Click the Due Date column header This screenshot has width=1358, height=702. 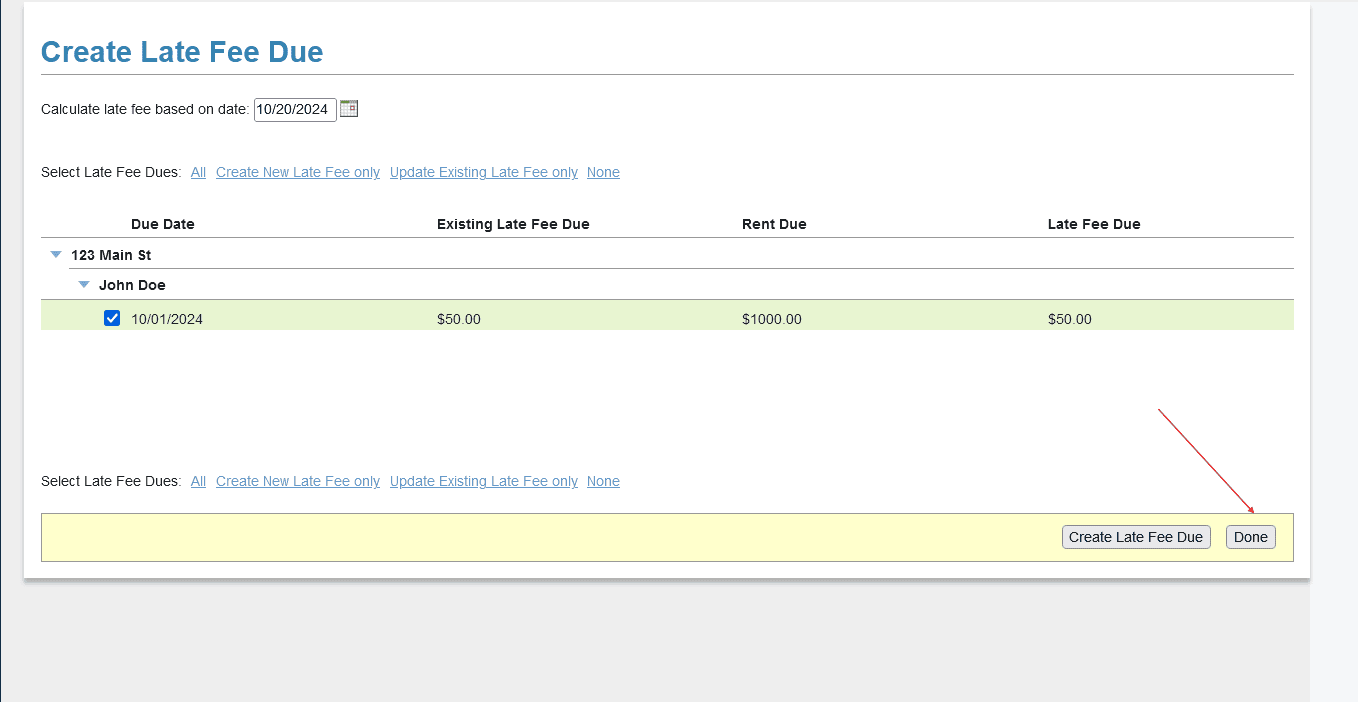coord(163,224)
